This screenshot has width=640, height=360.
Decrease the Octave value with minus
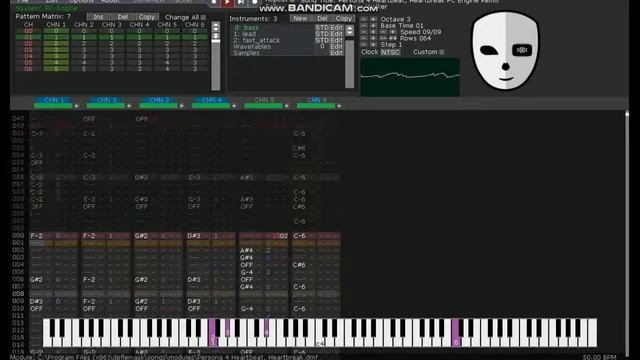364,19
